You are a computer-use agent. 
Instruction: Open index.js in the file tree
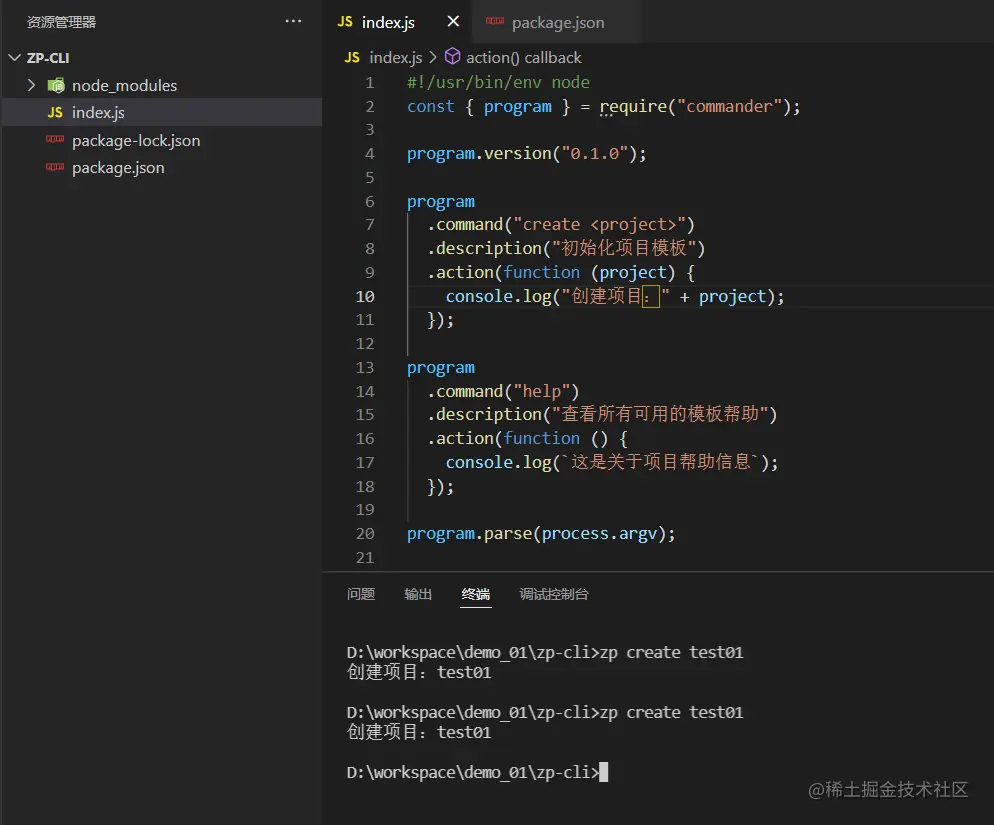[x=98, y=112]
